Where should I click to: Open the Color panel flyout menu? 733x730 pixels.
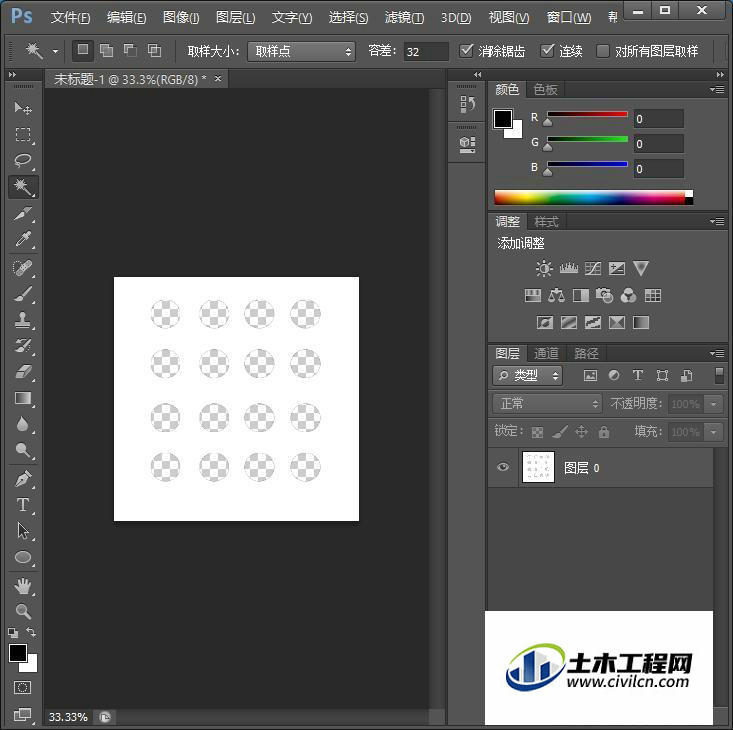[x=717, y=89]
